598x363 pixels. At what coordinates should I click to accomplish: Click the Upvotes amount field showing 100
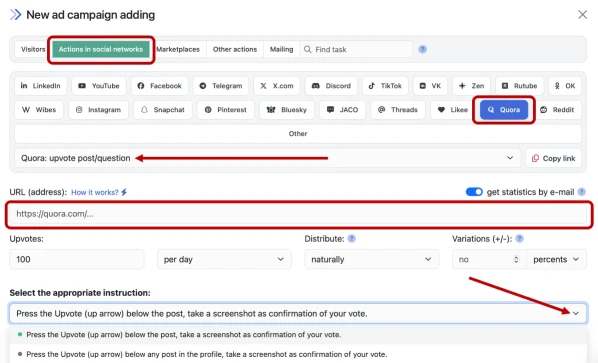click(77, 259)
